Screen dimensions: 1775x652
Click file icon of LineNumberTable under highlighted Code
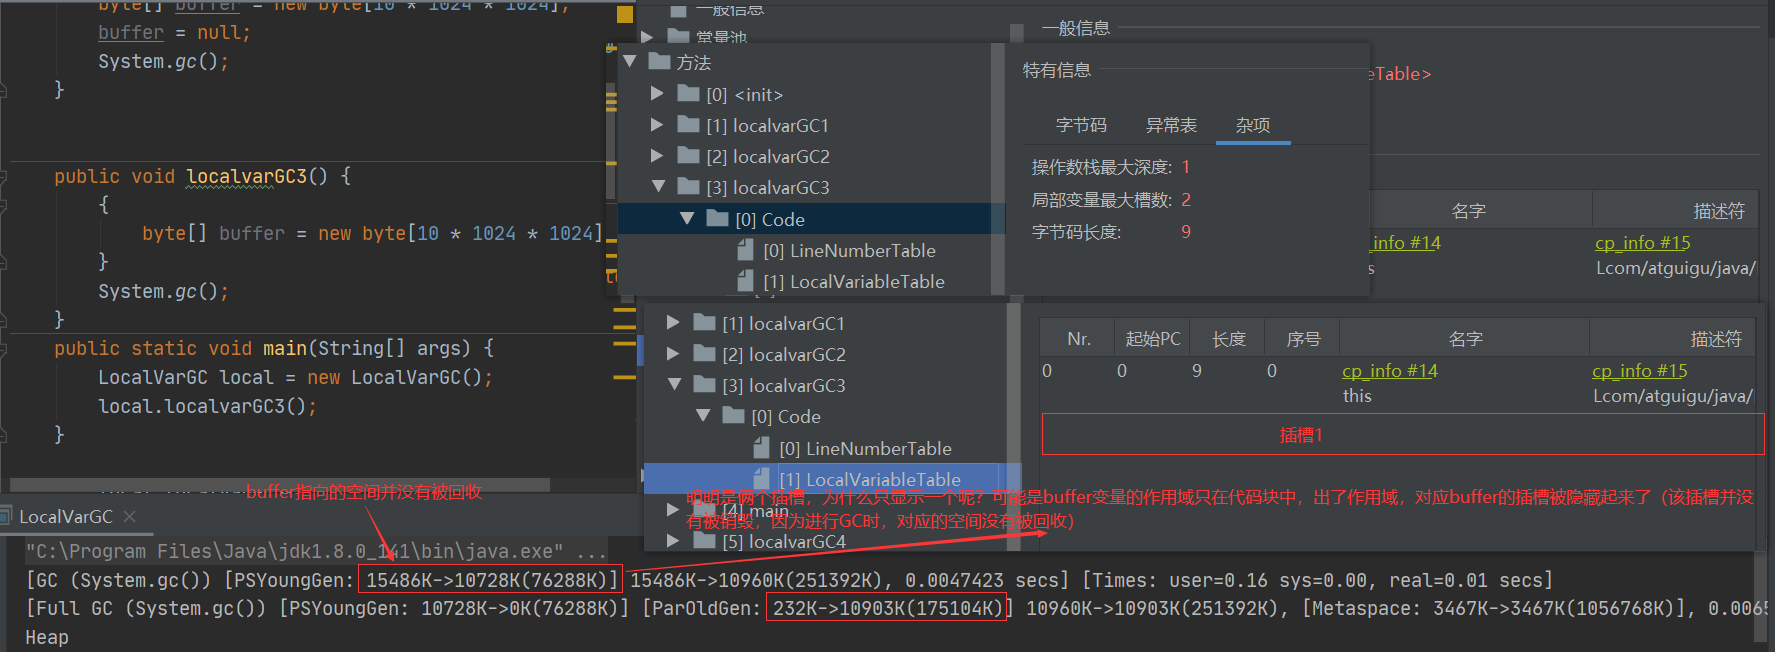click(745, 250)
